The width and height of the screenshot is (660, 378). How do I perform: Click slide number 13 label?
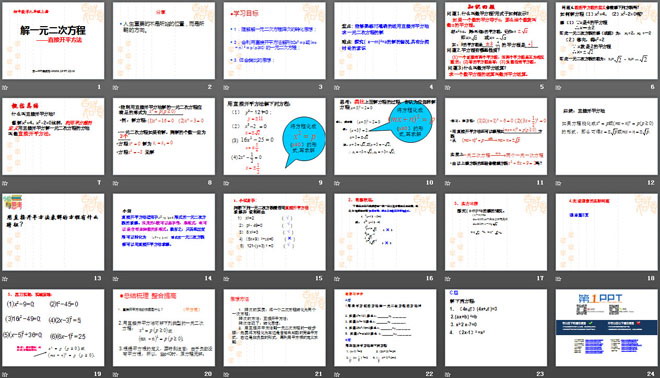98,278
